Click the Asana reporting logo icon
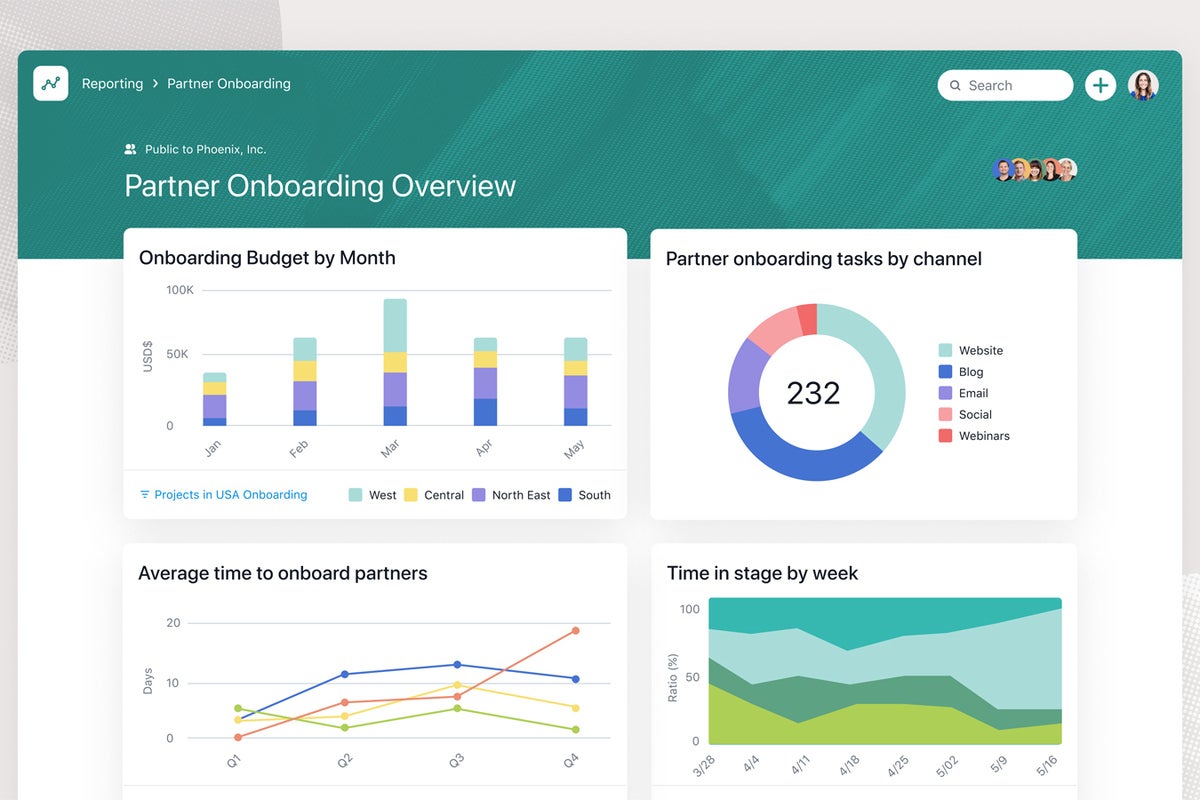Viewport: 1200px width, 800px height. (51, 84)
